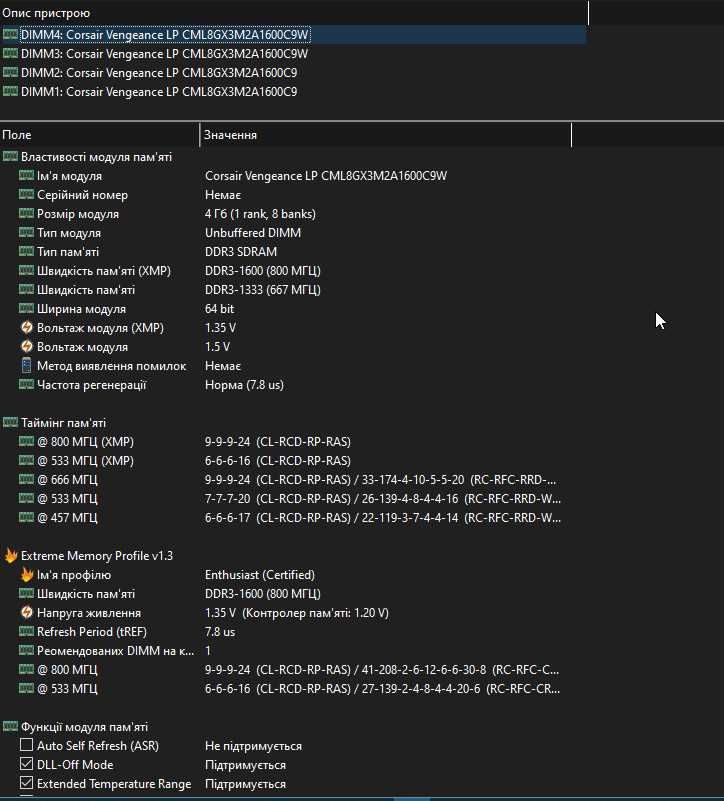Click the icon beside 'Таймінг пам'яті' section
Viewport: 724px width, 801px height.
click(x=10, y=422)
